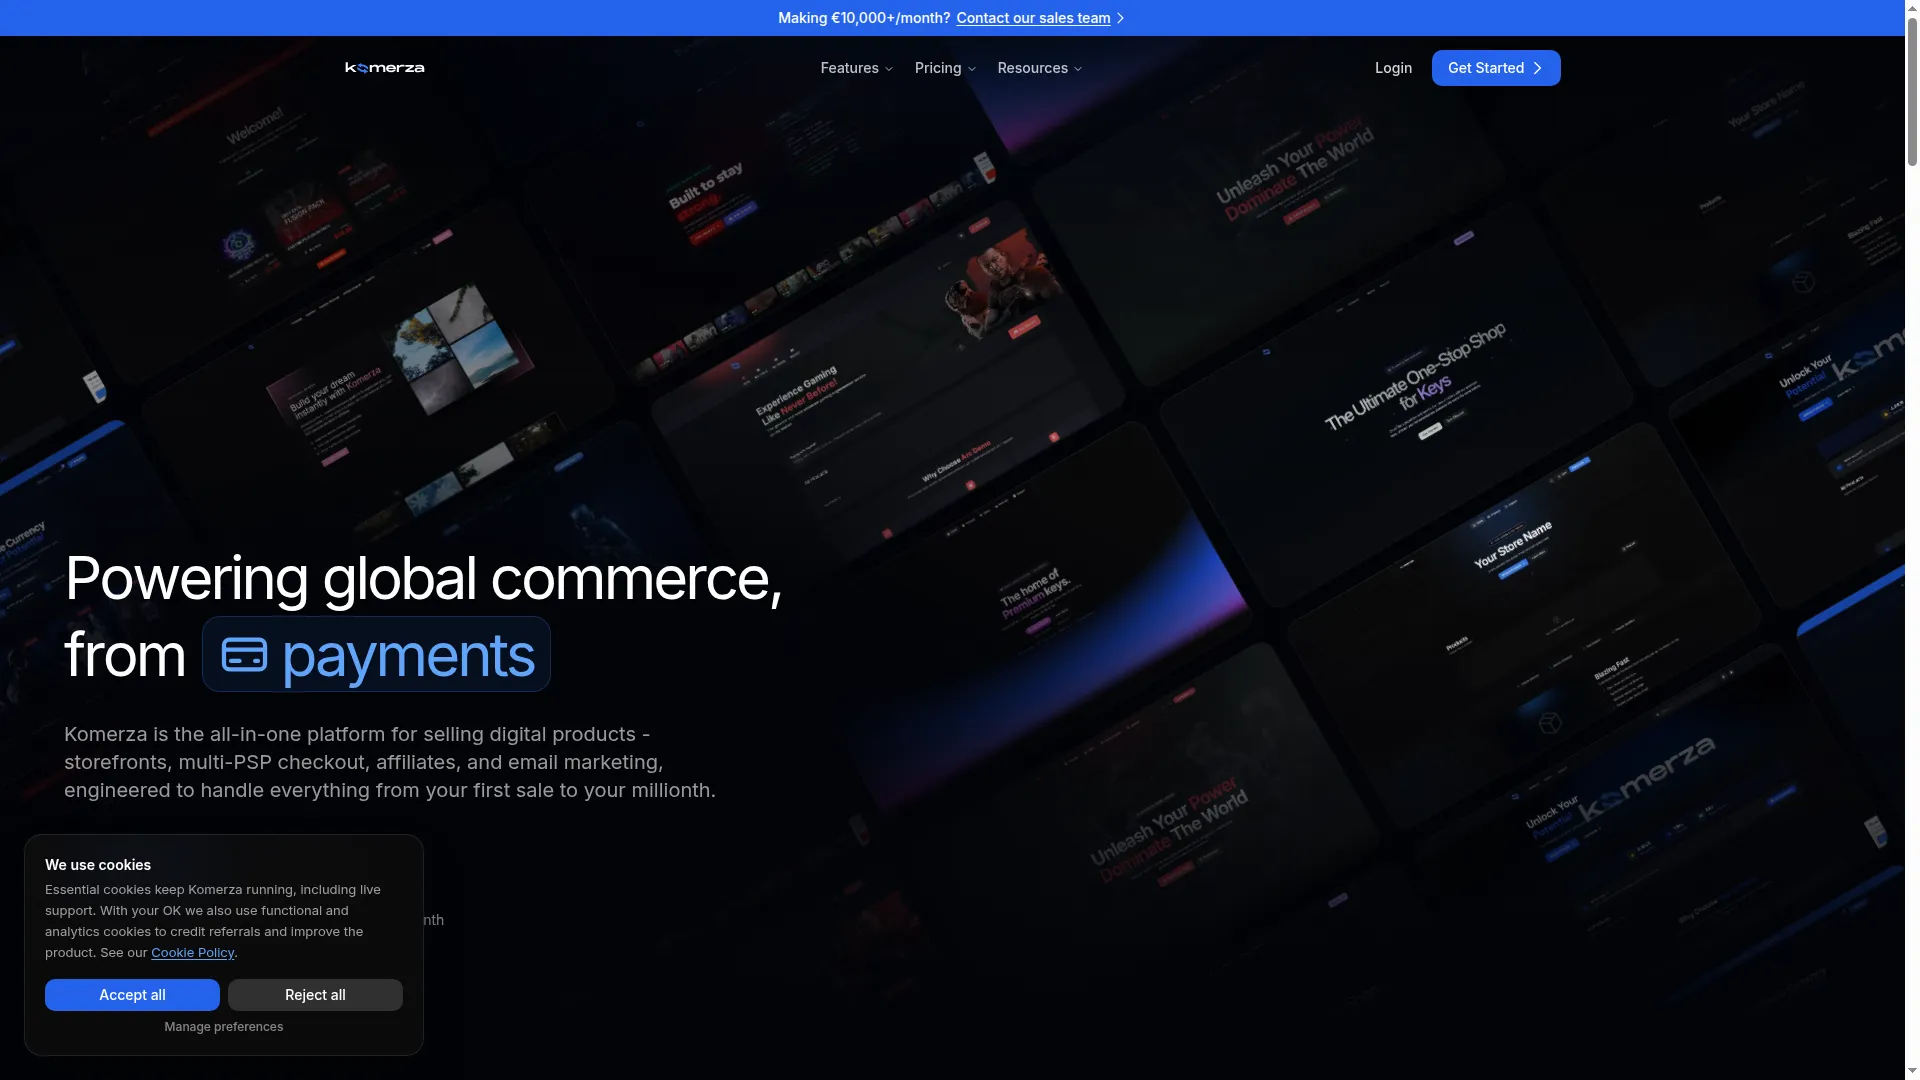
Task: Expand the Pricing dropdown menu
Action: pos(945,68)
